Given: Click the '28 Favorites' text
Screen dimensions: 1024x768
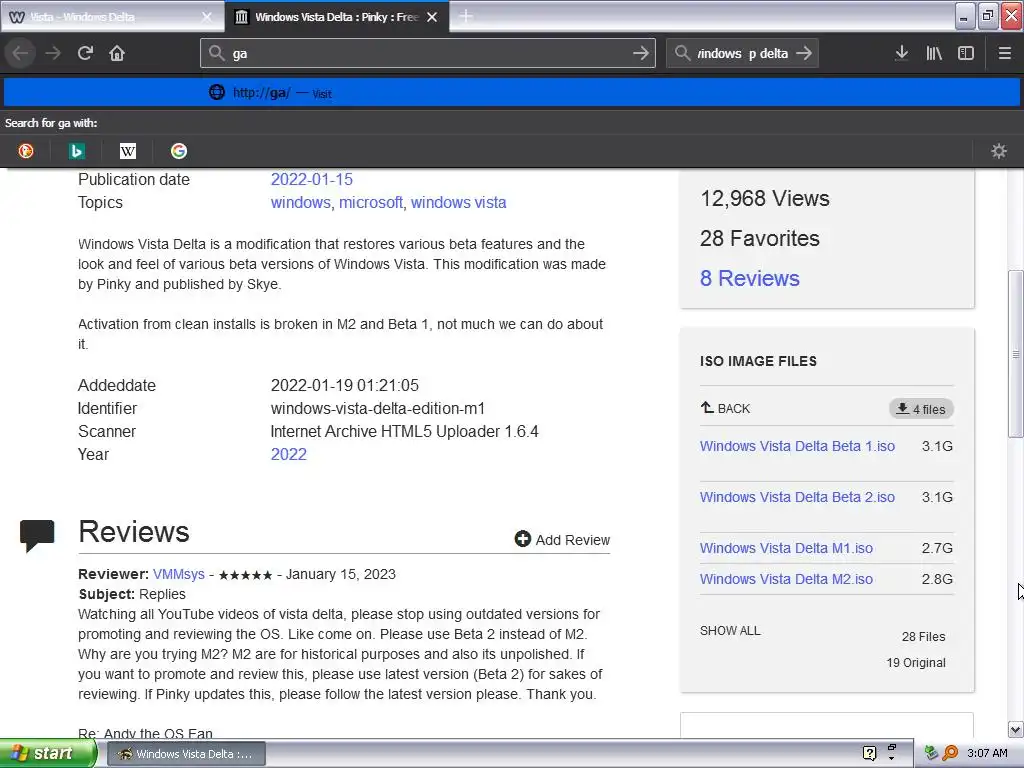Looking at the screenshot, I should tap(759, 238).
